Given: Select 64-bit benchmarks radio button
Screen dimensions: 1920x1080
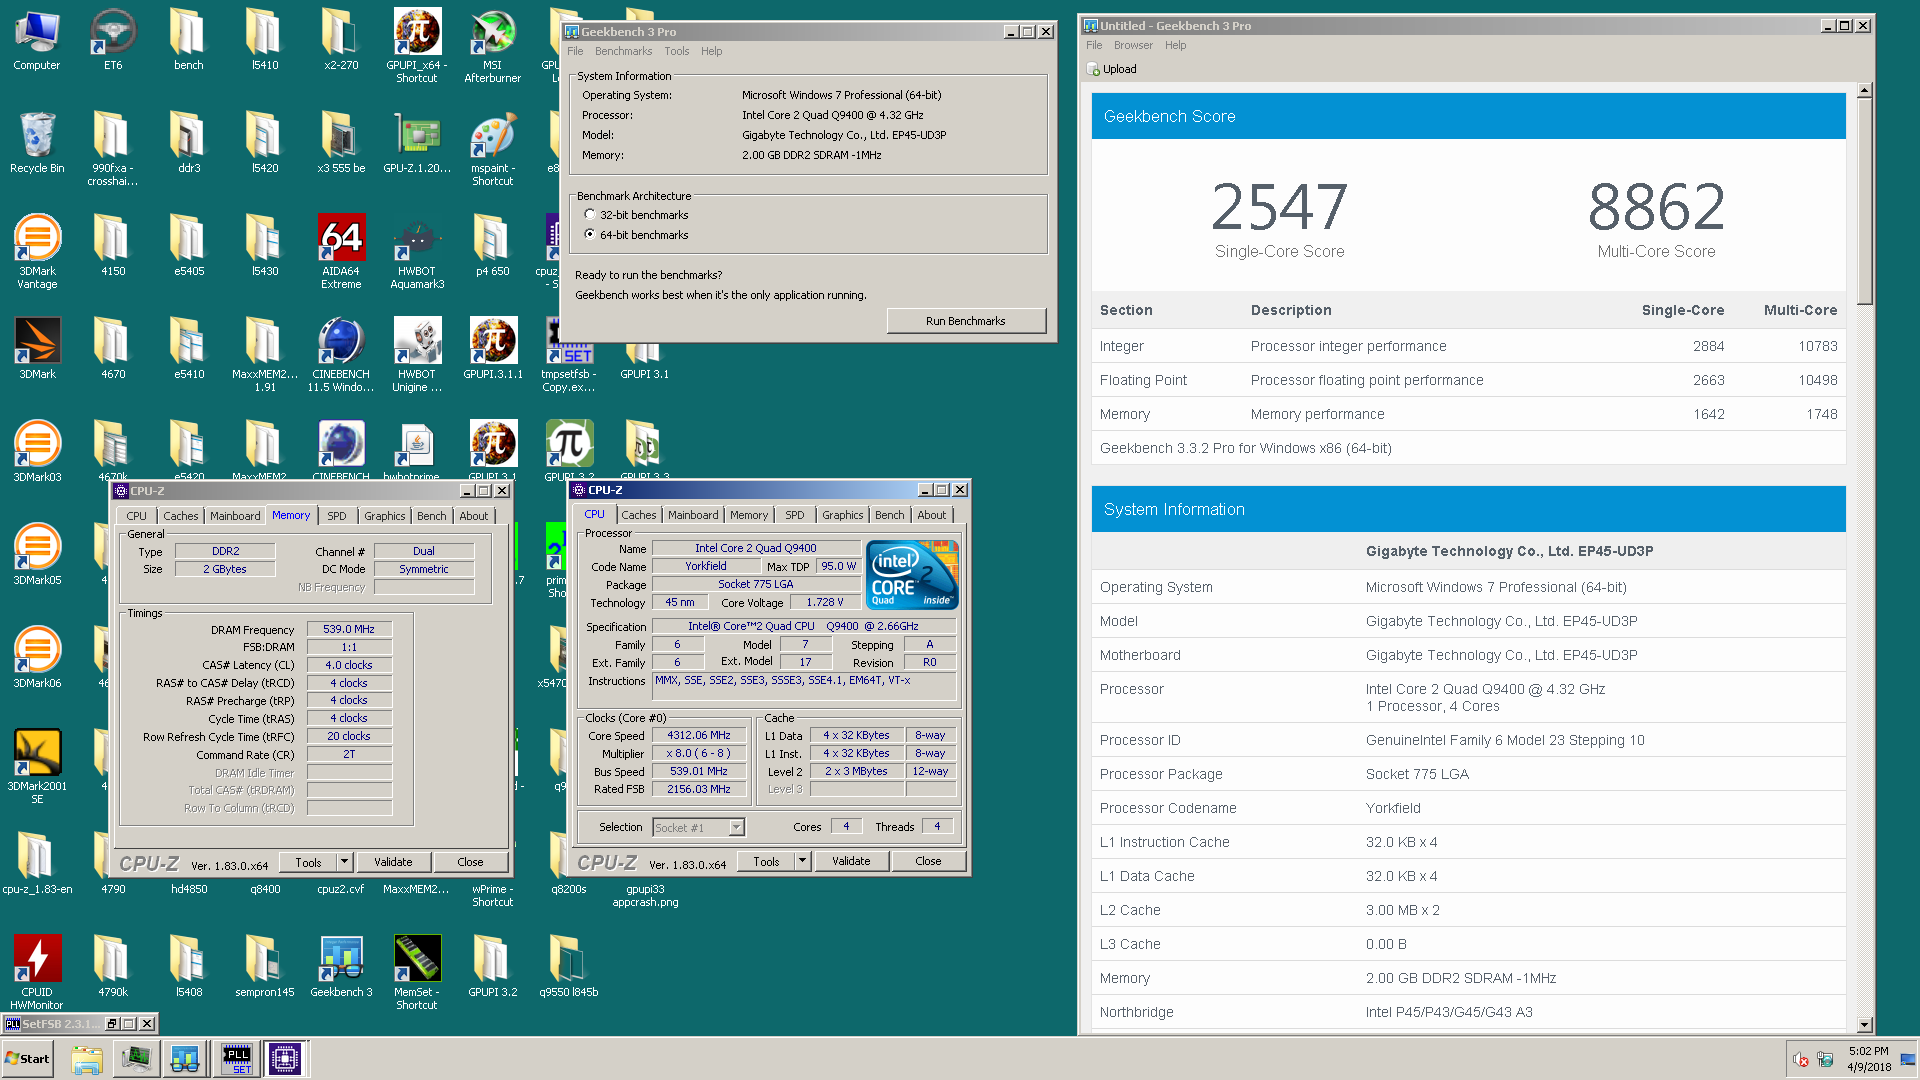Looking at the screenshot, I should 590,235.
